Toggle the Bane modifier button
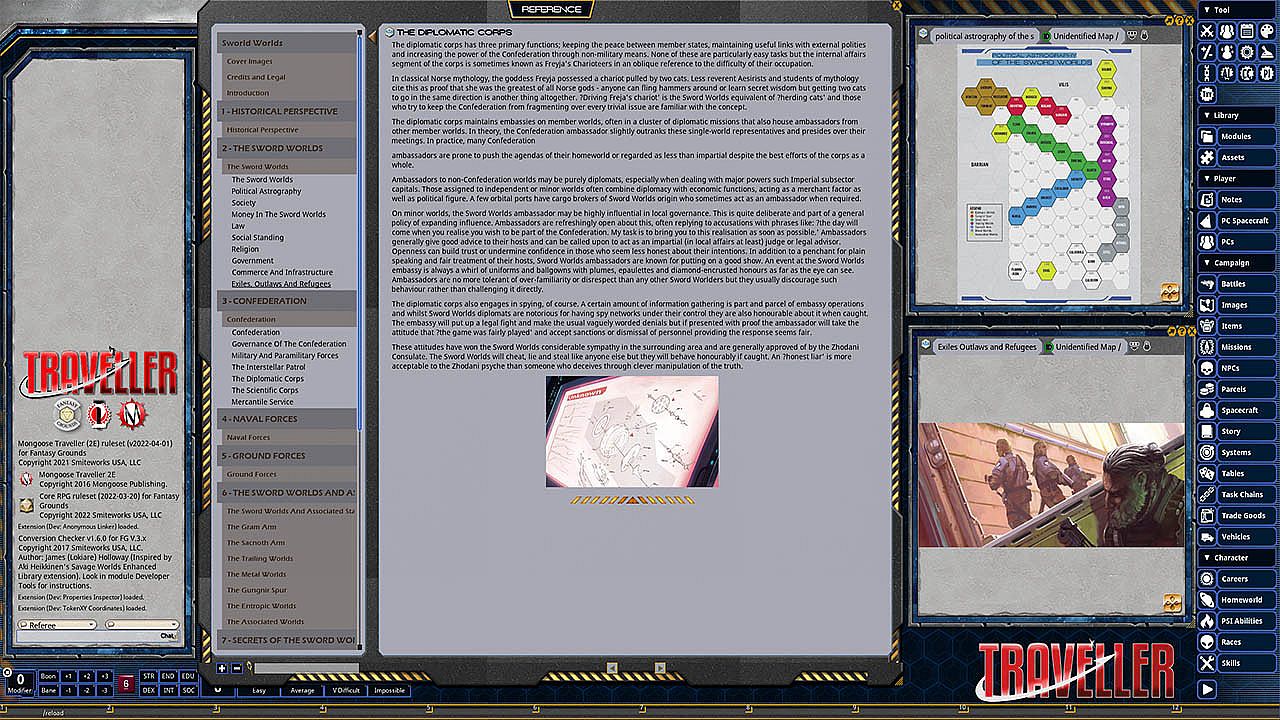The image size is (1280, 720). [x=48, y=690]
